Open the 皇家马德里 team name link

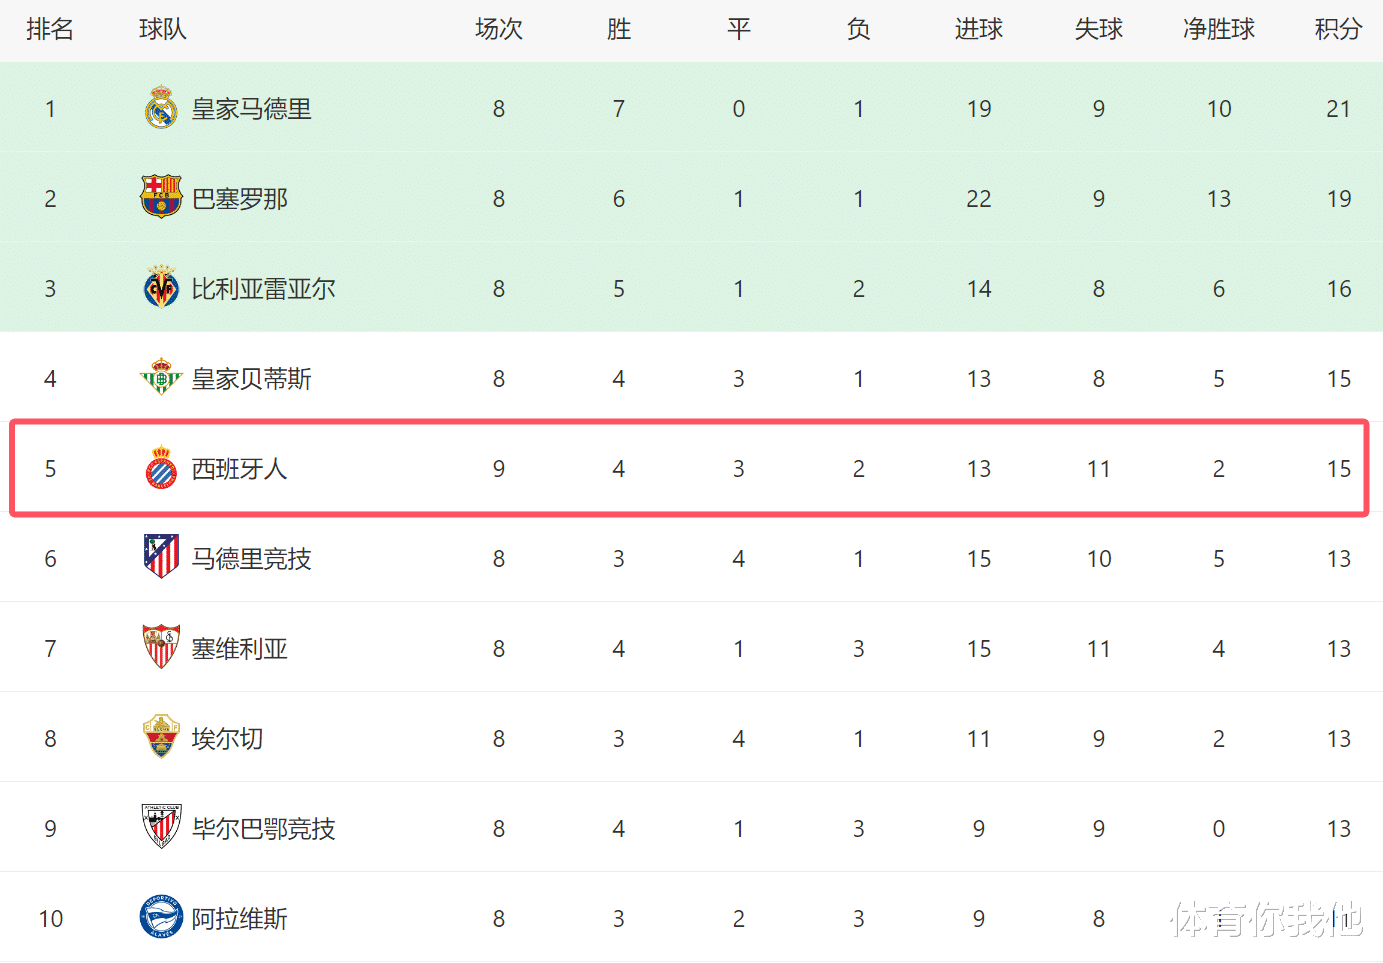(x=251, y=109)
